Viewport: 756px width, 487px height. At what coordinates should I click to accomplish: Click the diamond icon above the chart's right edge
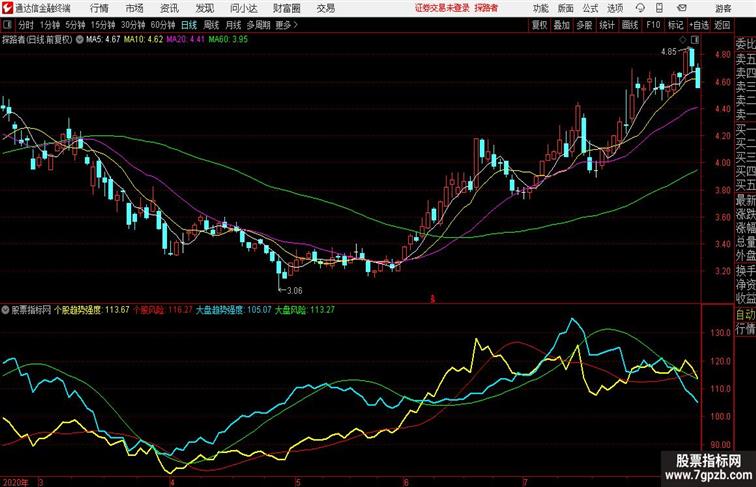[682, 40]
